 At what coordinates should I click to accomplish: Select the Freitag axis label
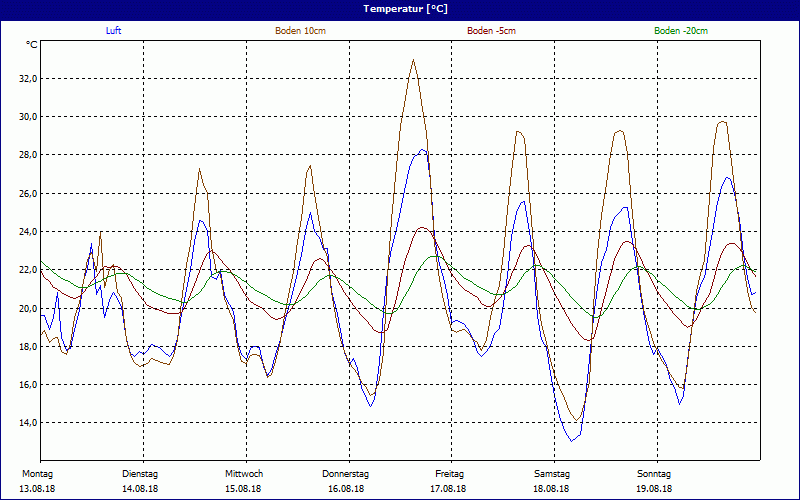click(449, 473)
